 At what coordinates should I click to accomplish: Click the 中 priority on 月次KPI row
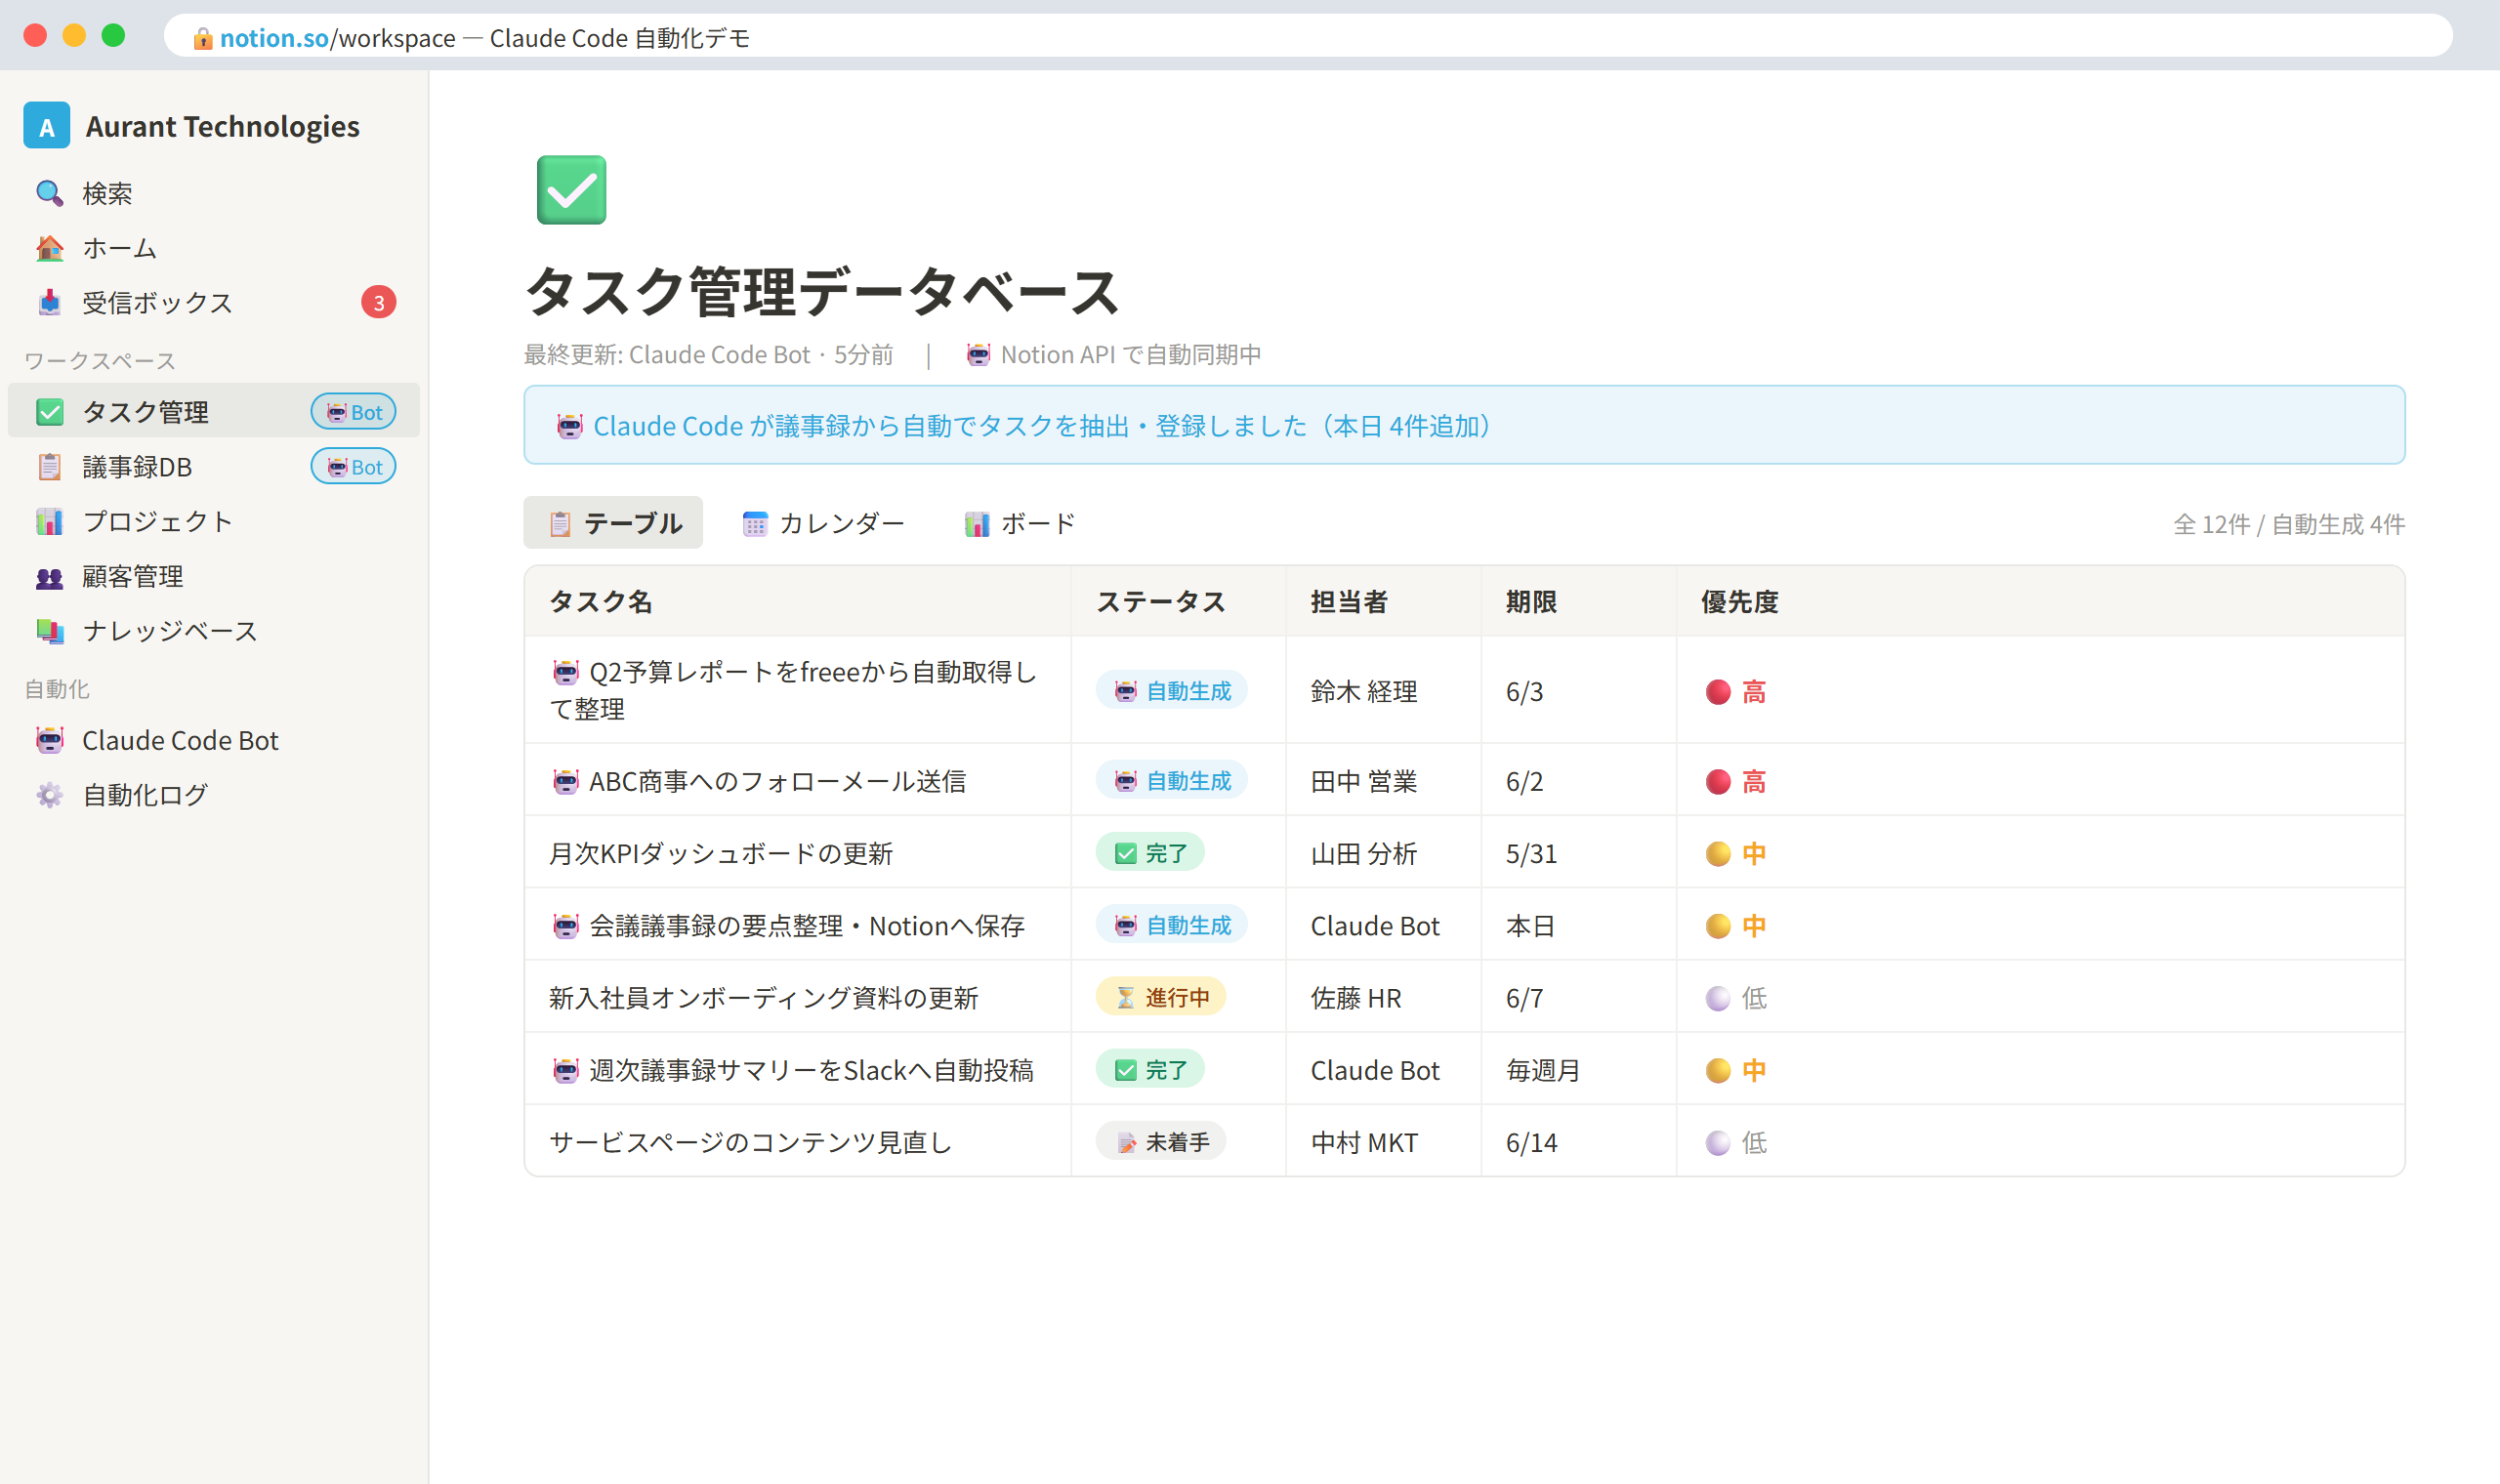click(1735, 854)
